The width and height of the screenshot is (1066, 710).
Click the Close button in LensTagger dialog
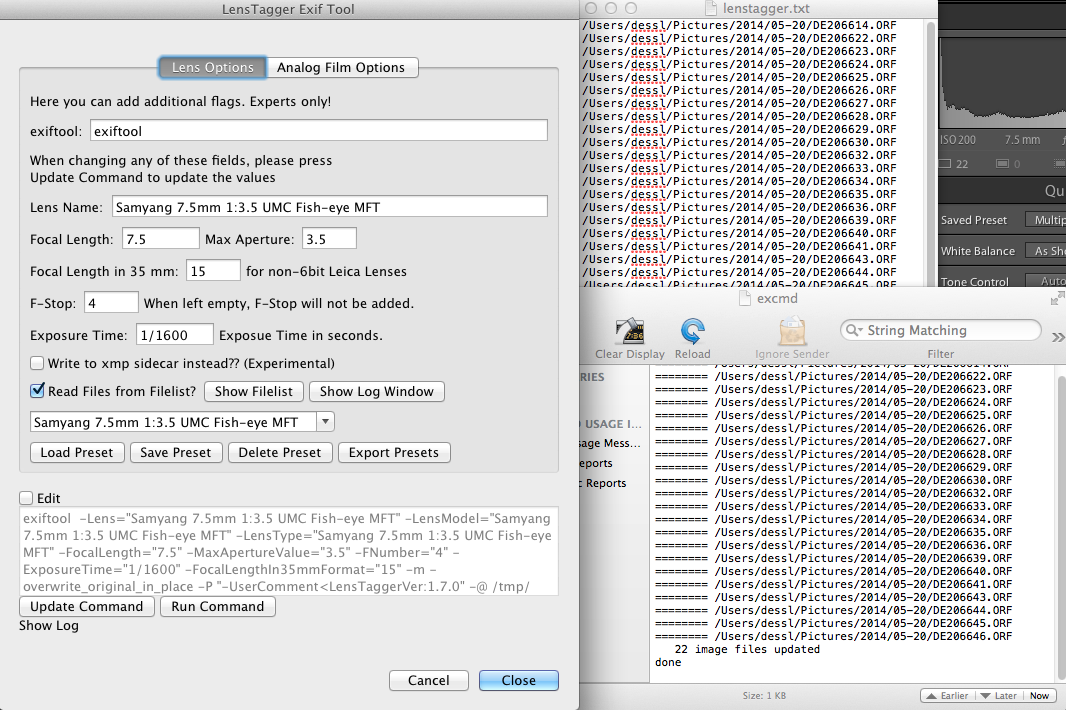point(519,680)
